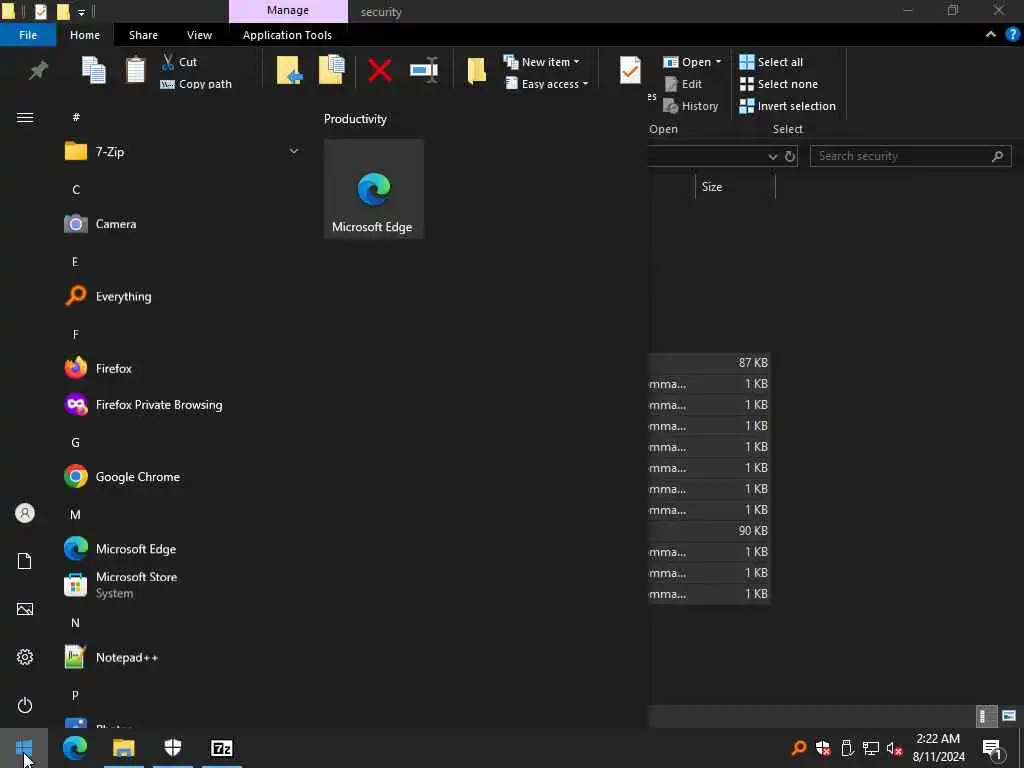Click the 90 KB size cell

point(753,530)
